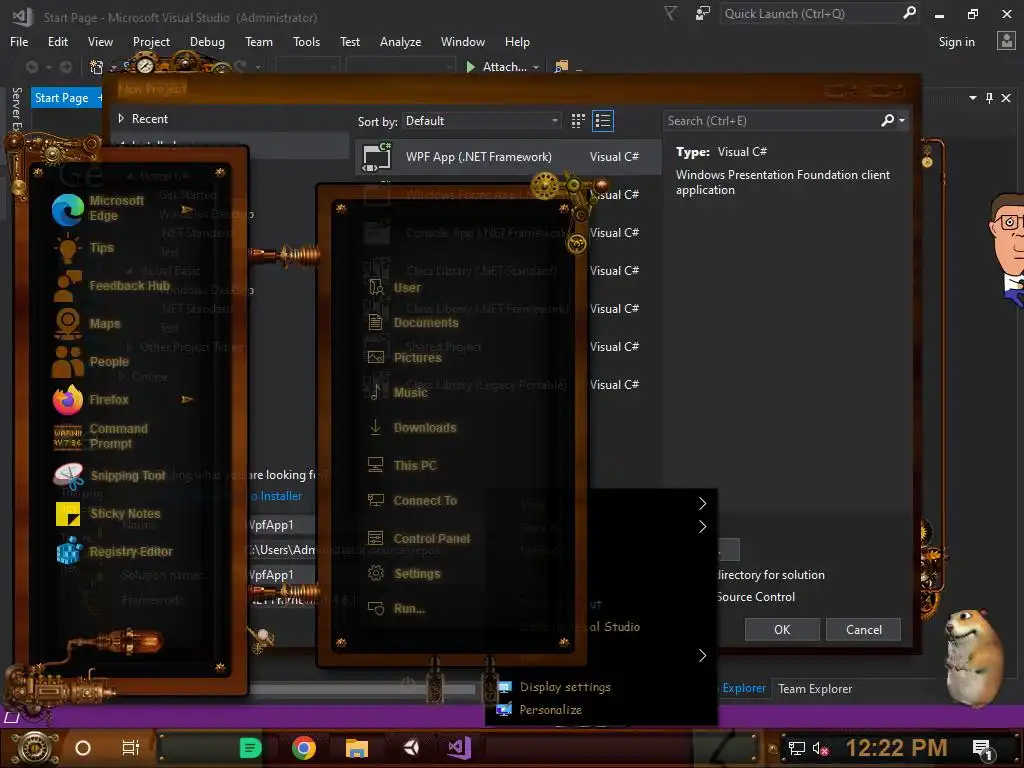
Task: Open Registry Editor from the start menu
Action: tap(114, 552)
